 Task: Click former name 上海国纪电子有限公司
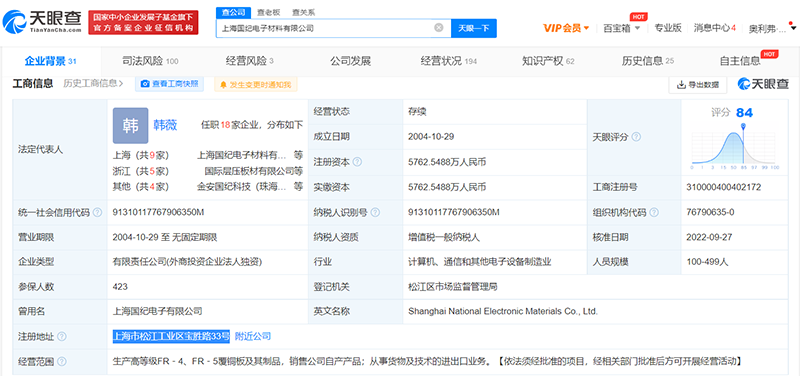pyautogui.click(x=158, y=311)
